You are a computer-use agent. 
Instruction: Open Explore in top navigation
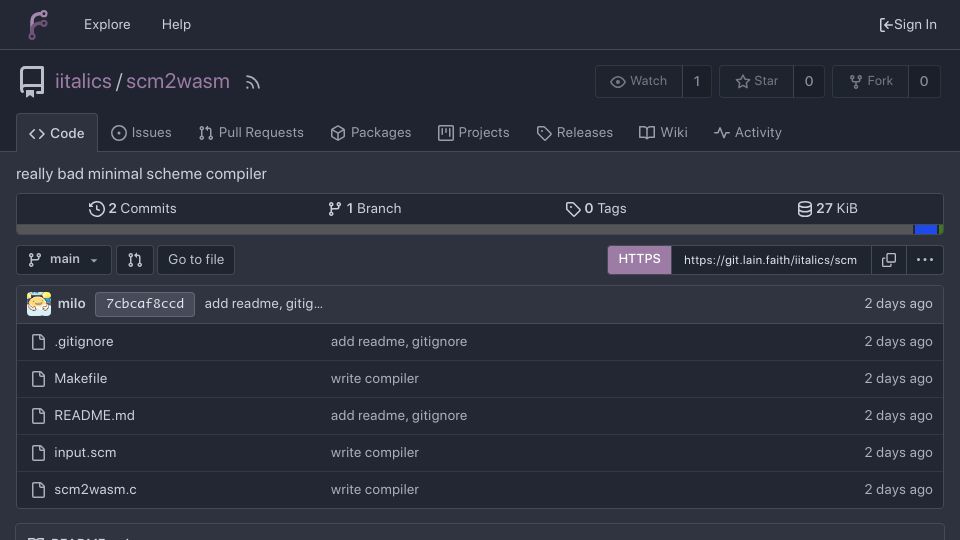(107, 24)
